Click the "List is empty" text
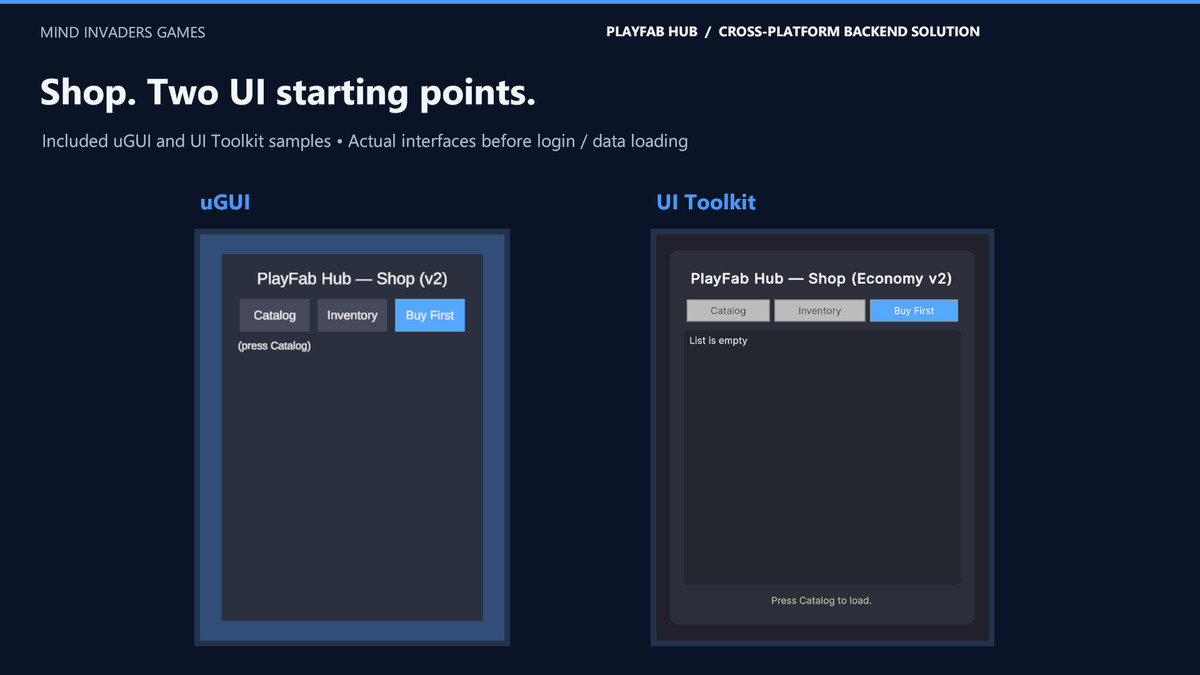1200x675 pixels. [x=718, y=341]
